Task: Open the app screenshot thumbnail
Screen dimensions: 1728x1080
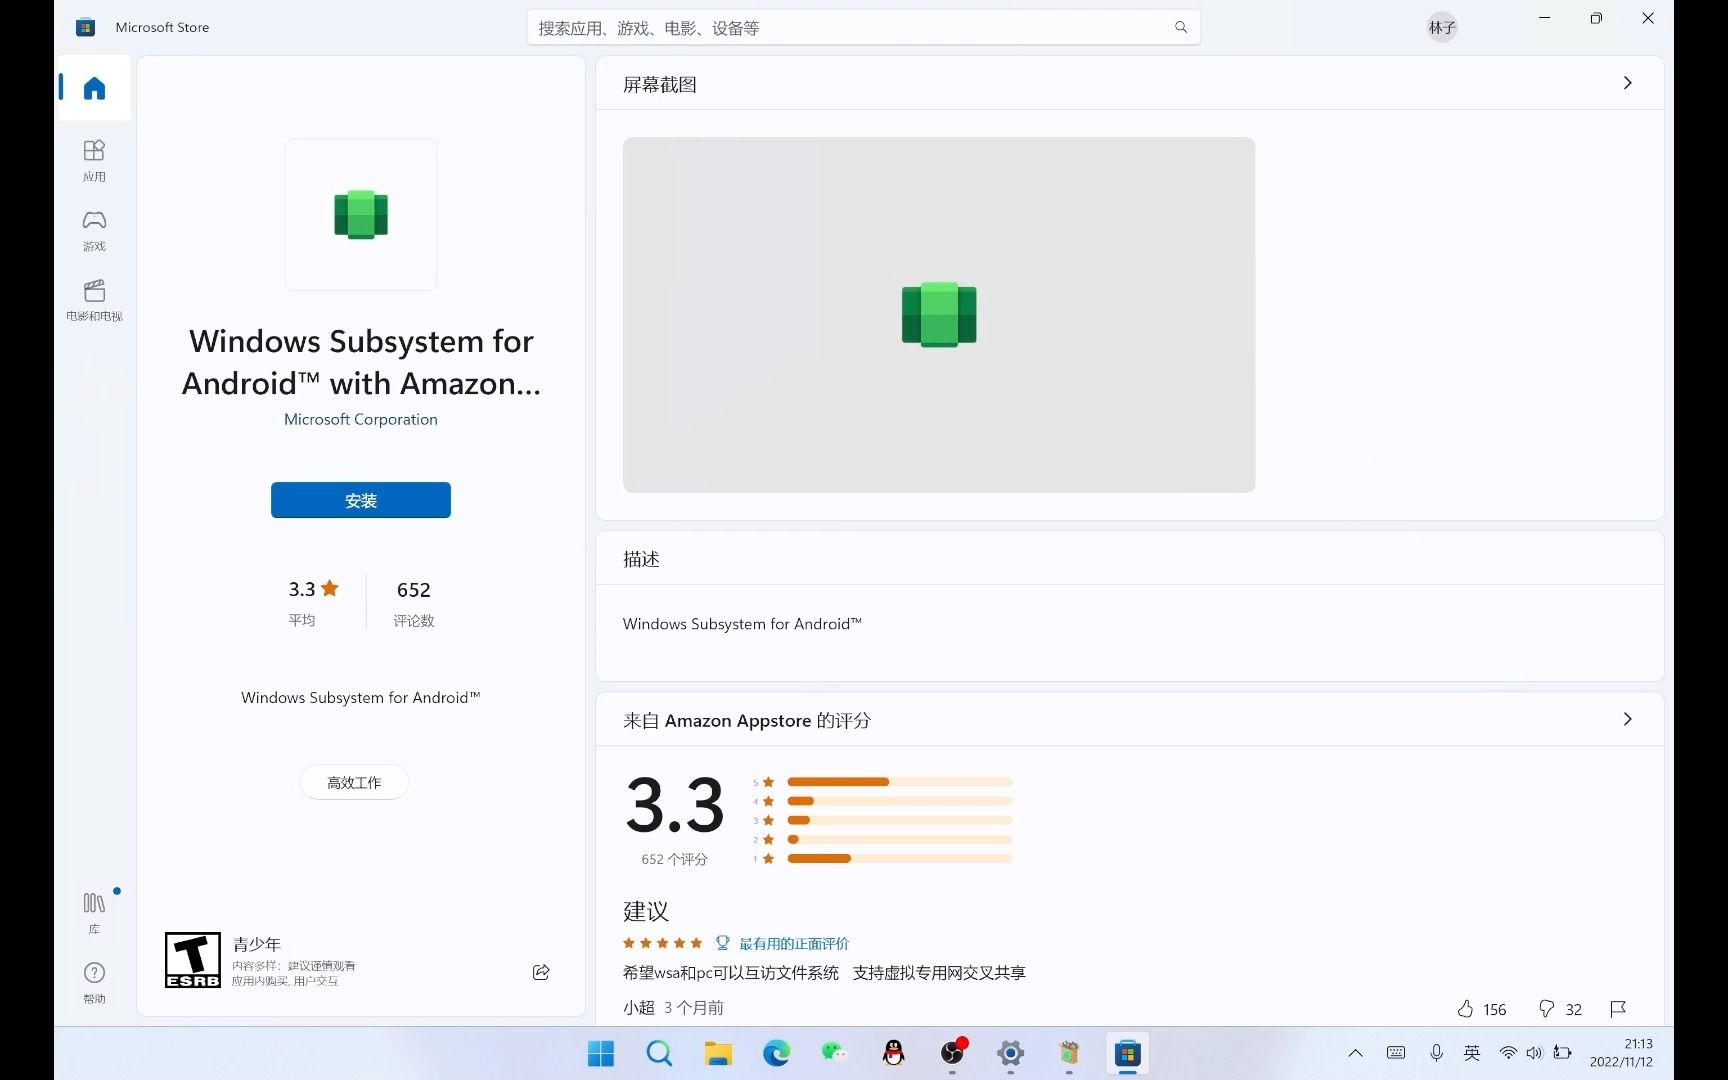Action: [x=939, y=315]
